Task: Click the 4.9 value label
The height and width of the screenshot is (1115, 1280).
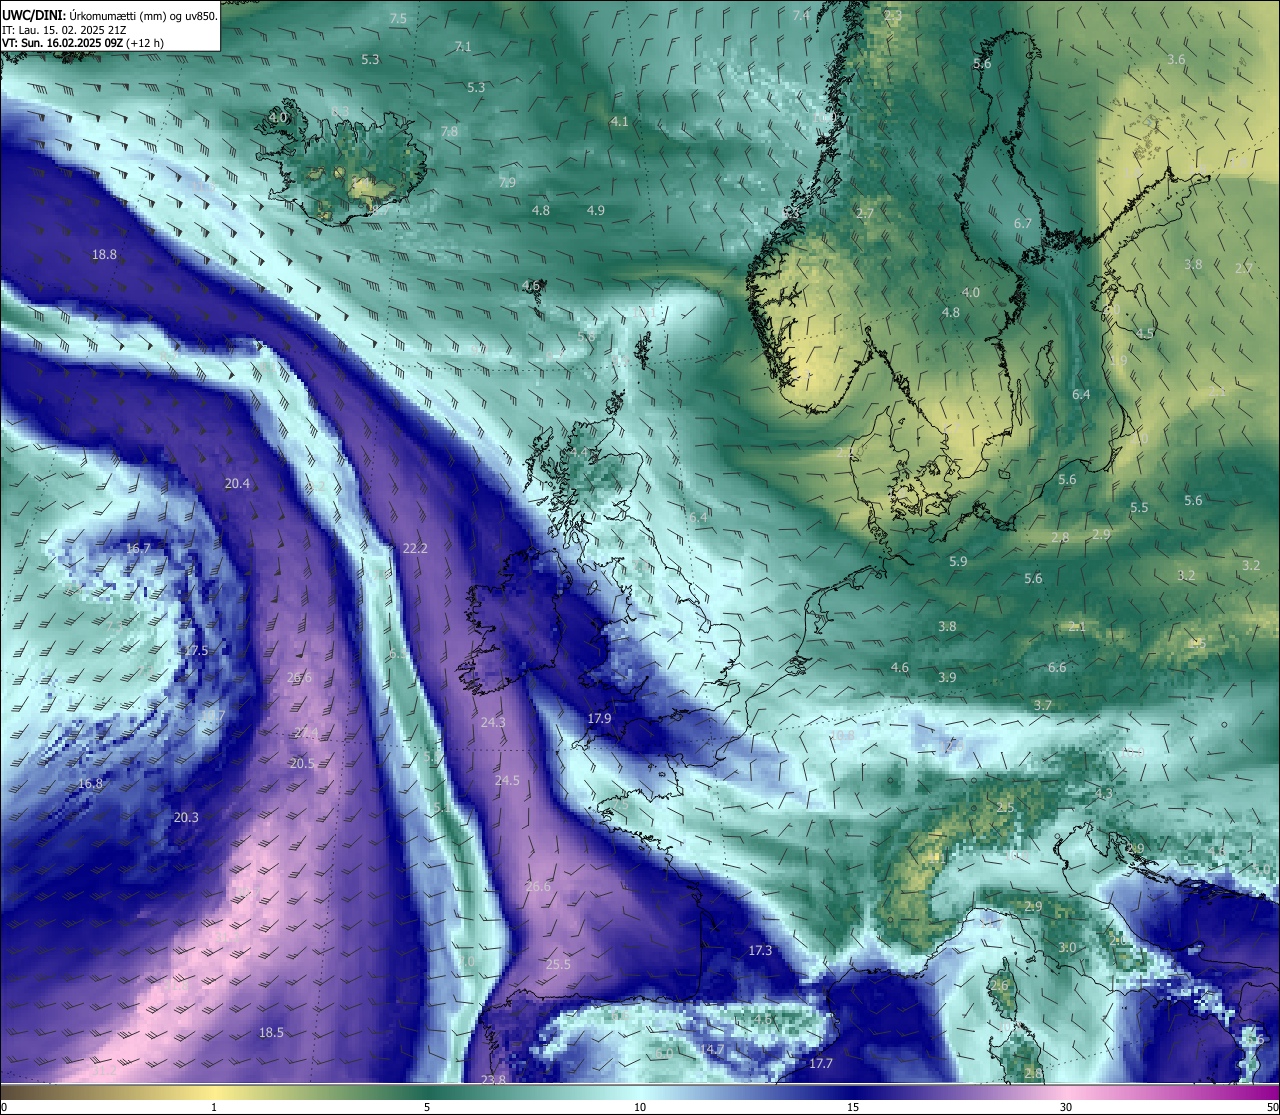Action: tap(596, 211)
